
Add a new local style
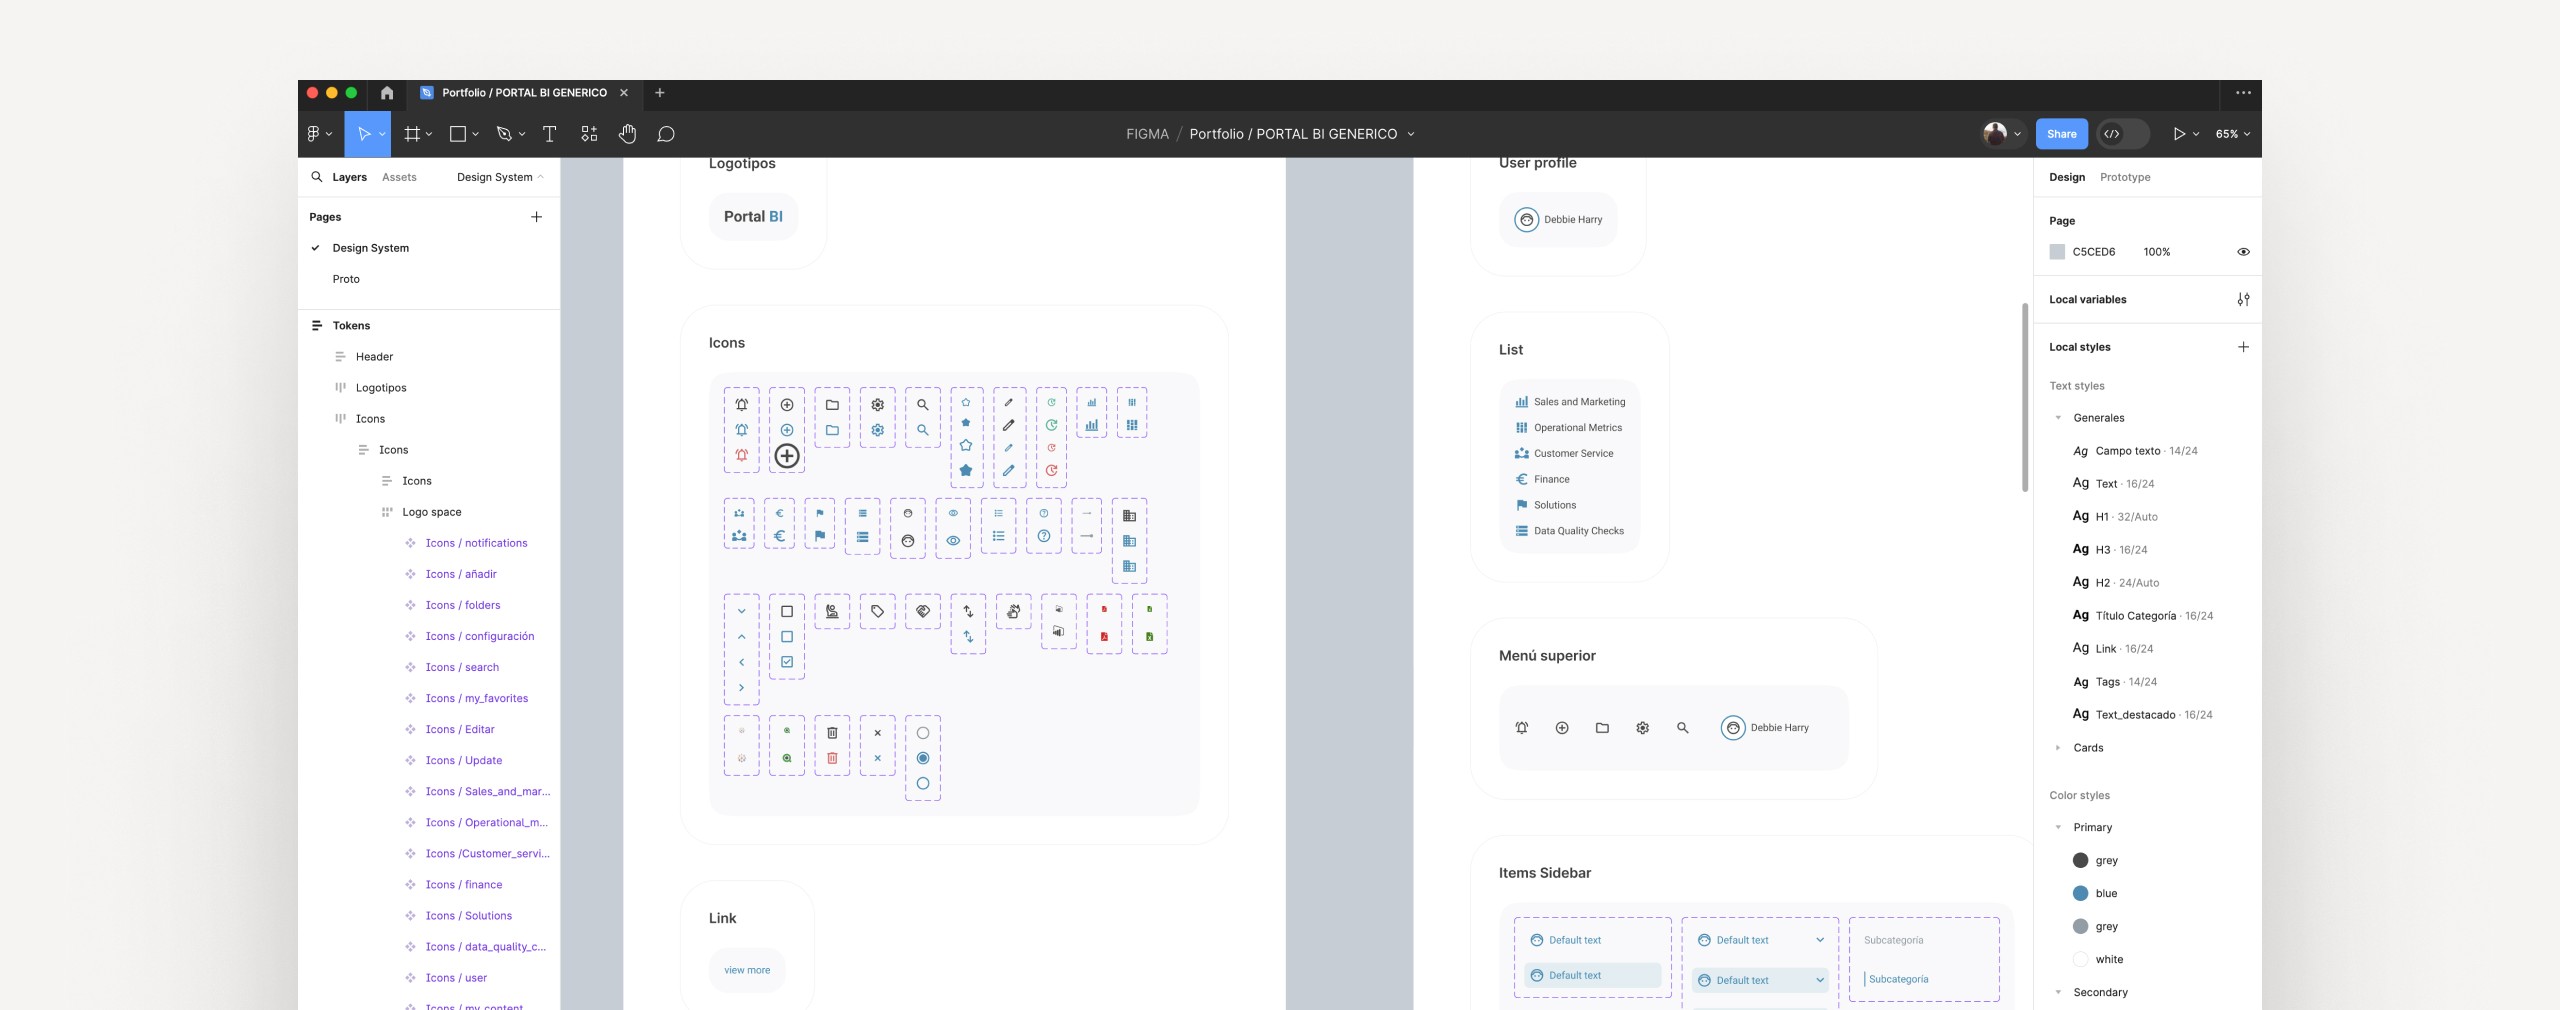(x=2243, y=347)
